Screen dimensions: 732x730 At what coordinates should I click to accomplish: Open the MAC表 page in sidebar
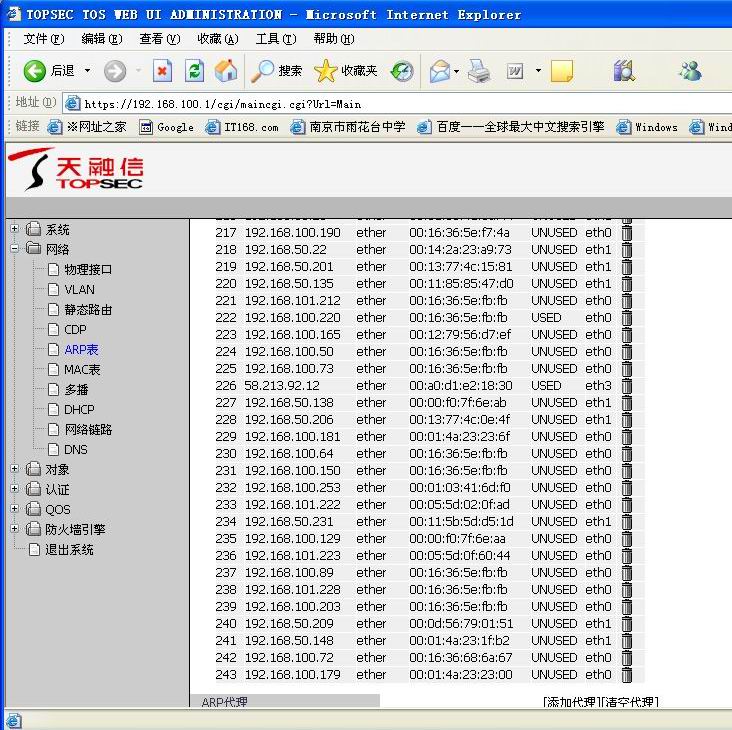tap(82, 369)
